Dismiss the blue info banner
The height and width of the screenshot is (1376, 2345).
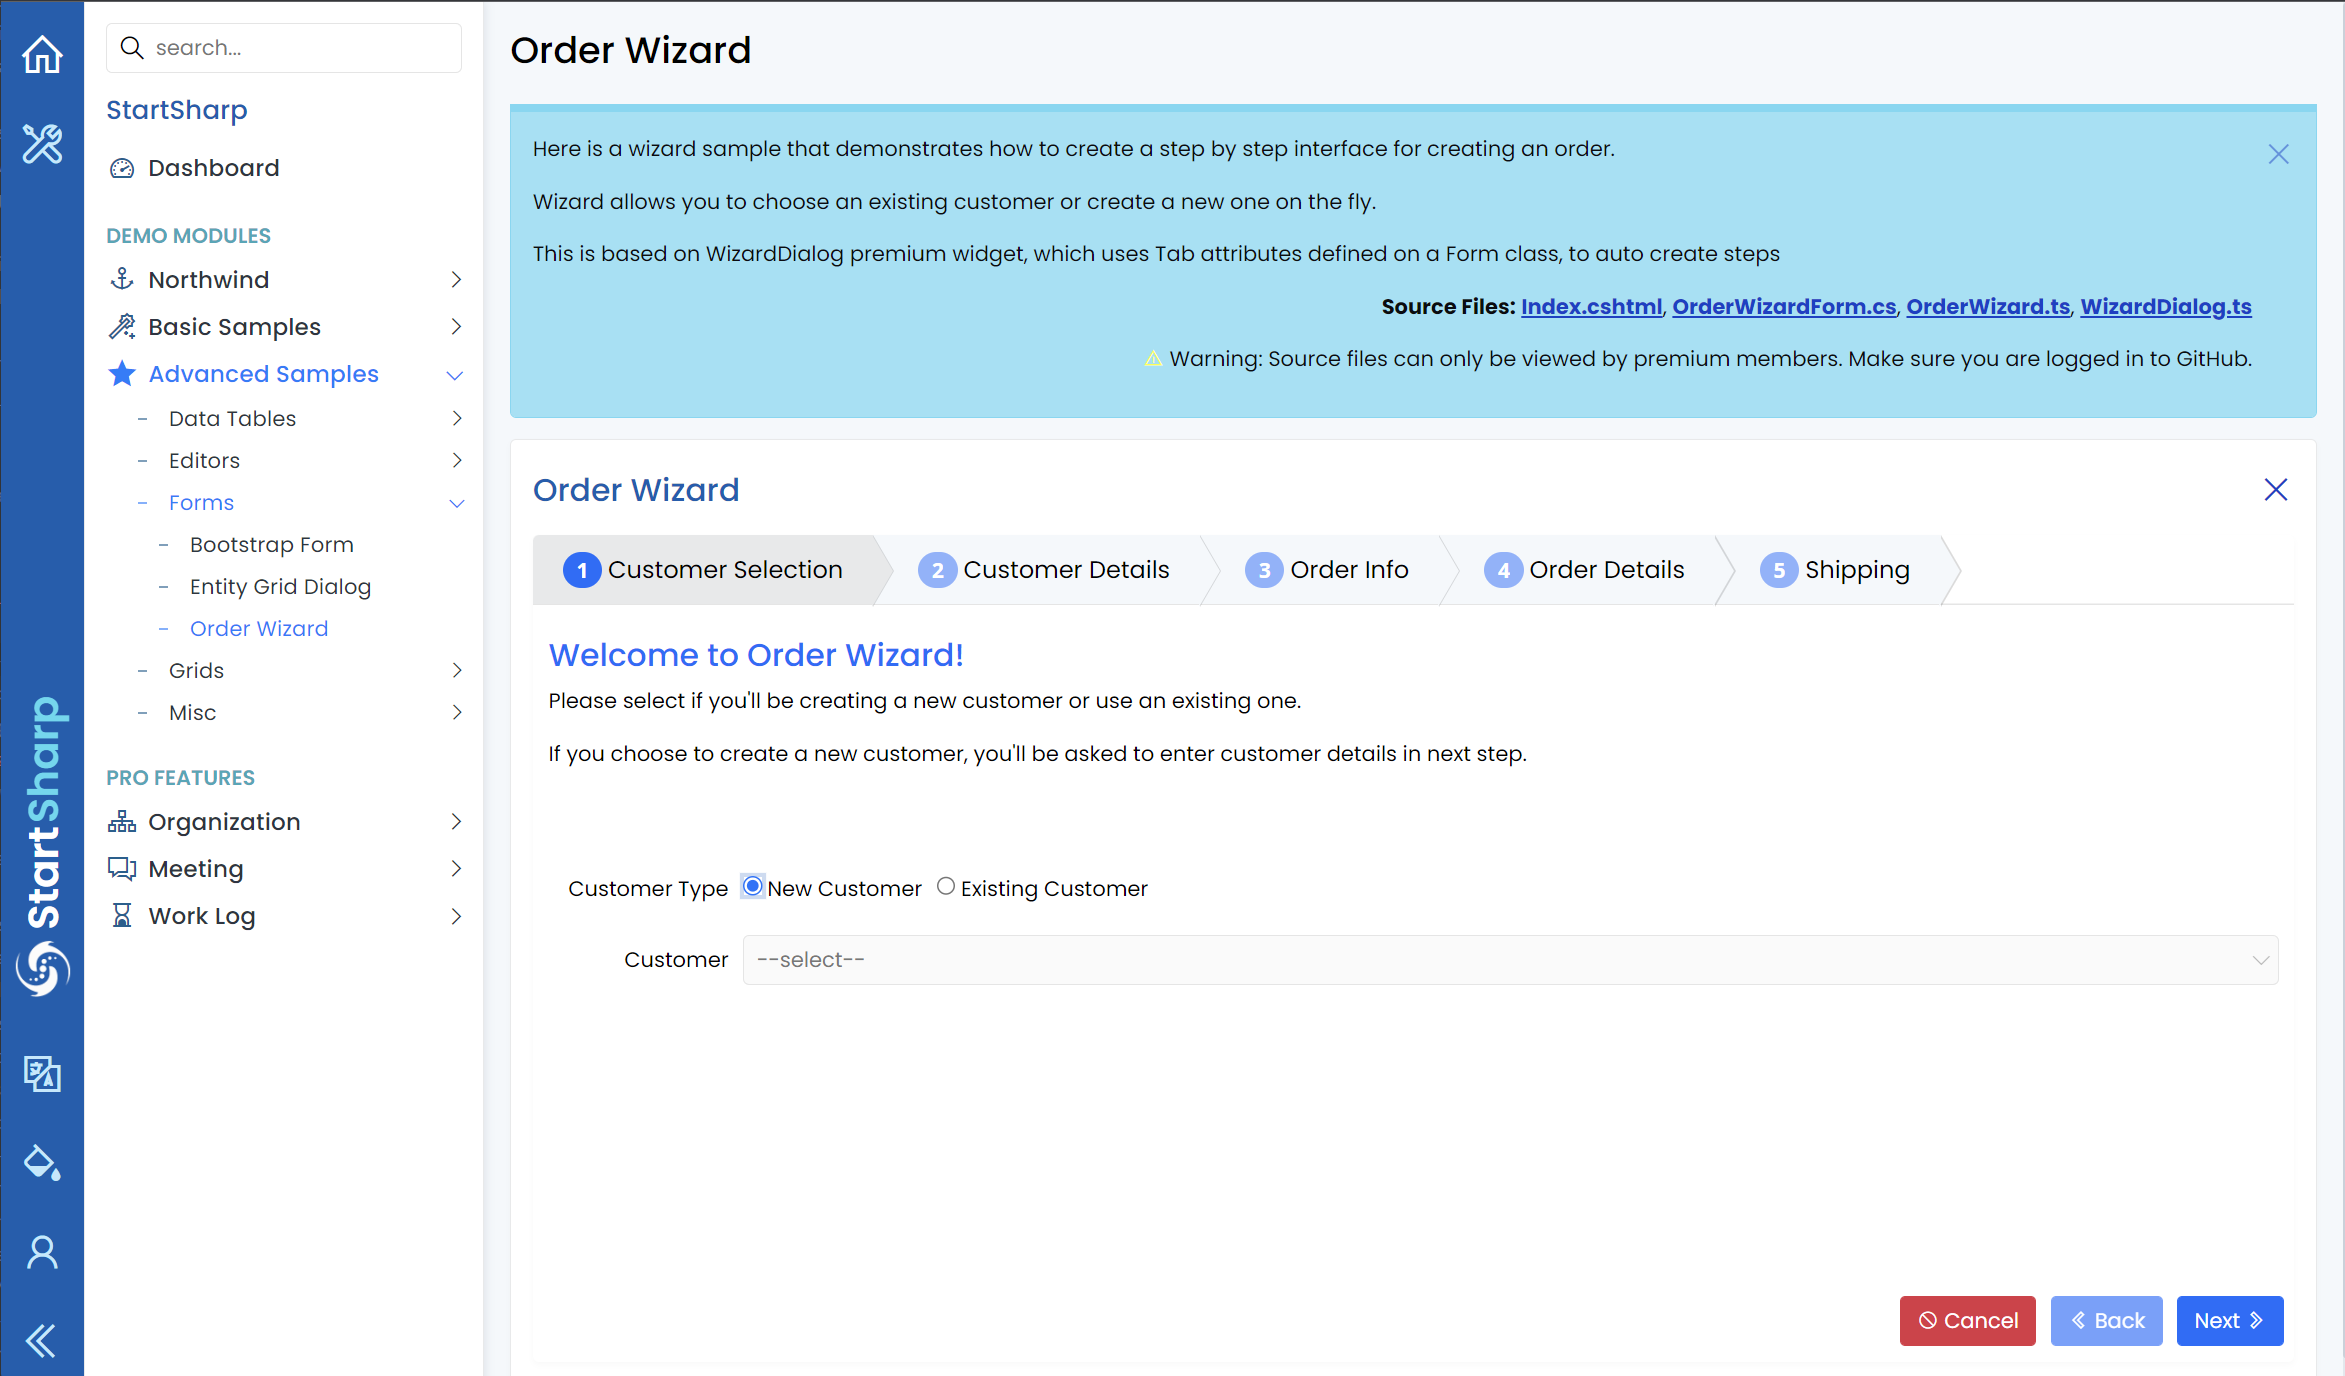pos(2278,154)
